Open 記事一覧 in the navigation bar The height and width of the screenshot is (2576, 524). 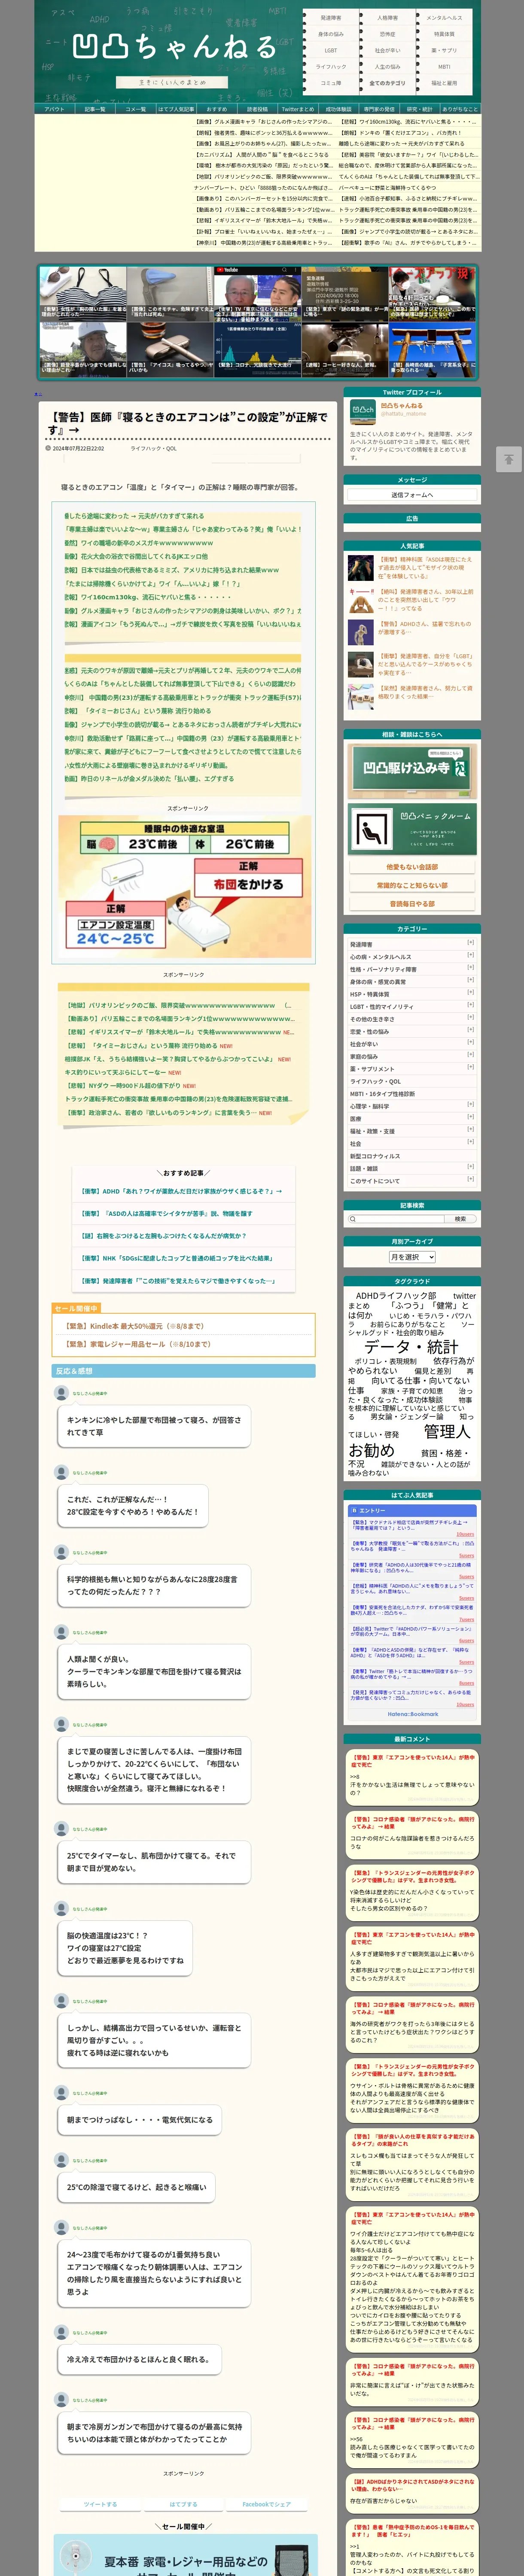click(x=95, y=109)
